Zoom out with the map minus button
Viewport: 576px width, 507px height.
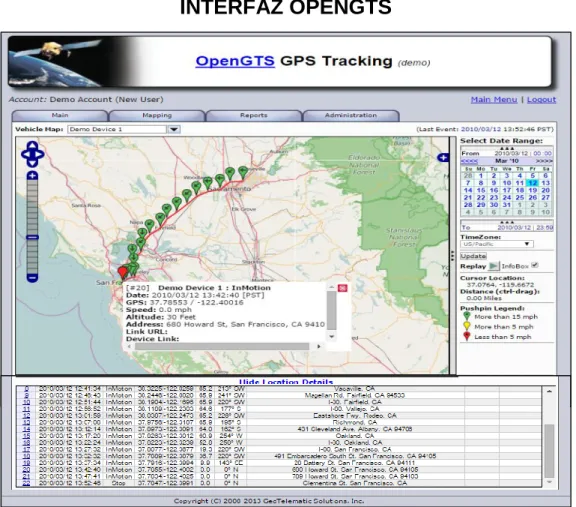[32, 278]
